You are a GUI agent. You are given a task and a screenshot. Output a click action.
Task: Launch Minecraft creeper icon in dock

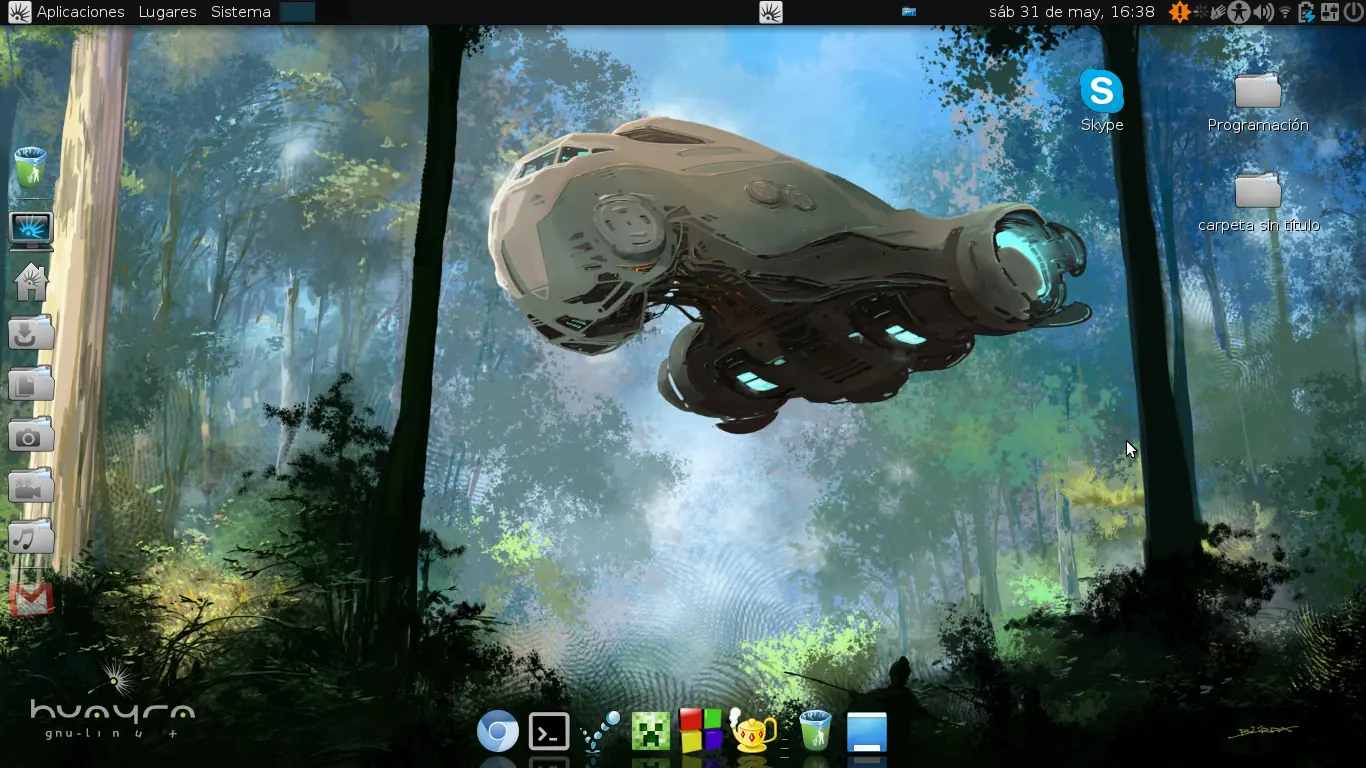[x=651, y=732]
